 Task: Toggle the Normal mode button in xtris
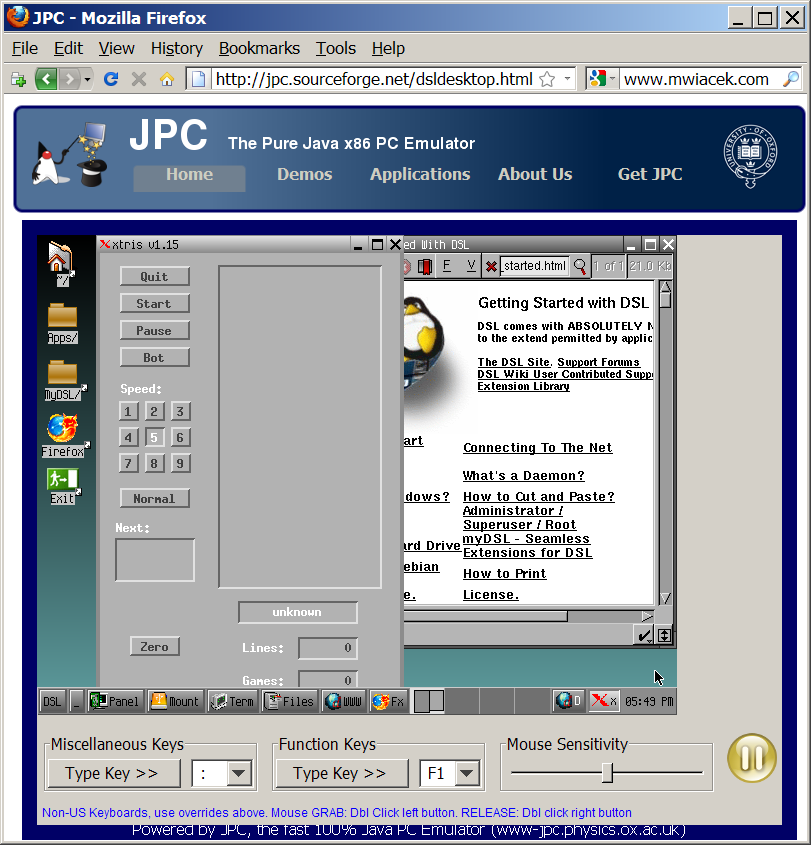[154, 498]
